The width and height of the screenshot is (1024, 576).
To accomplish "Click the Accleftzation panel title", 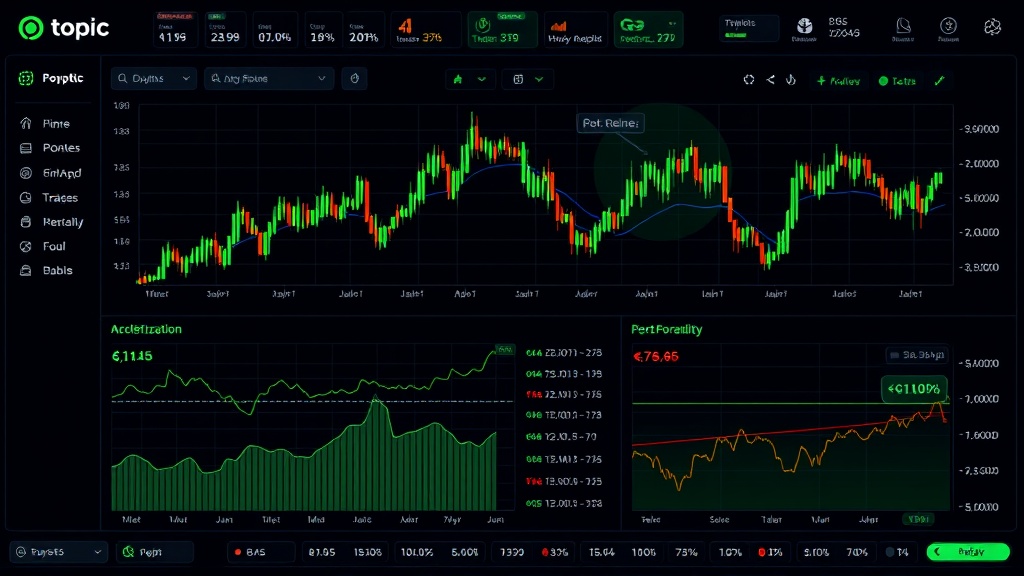I will (146, 329).
